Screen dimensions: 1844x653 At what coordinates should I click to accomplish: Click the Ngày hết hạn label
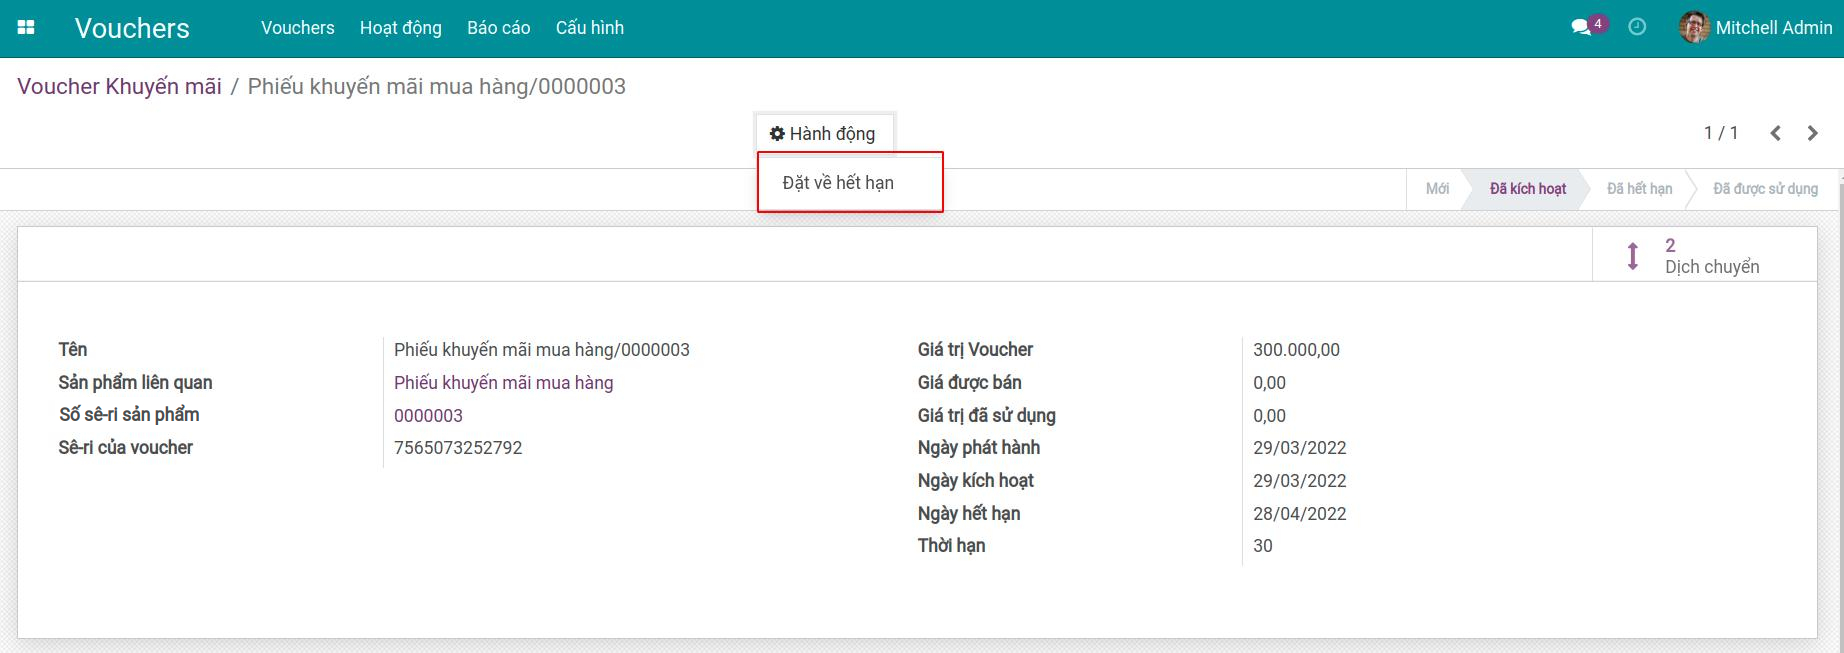point(969,514)
